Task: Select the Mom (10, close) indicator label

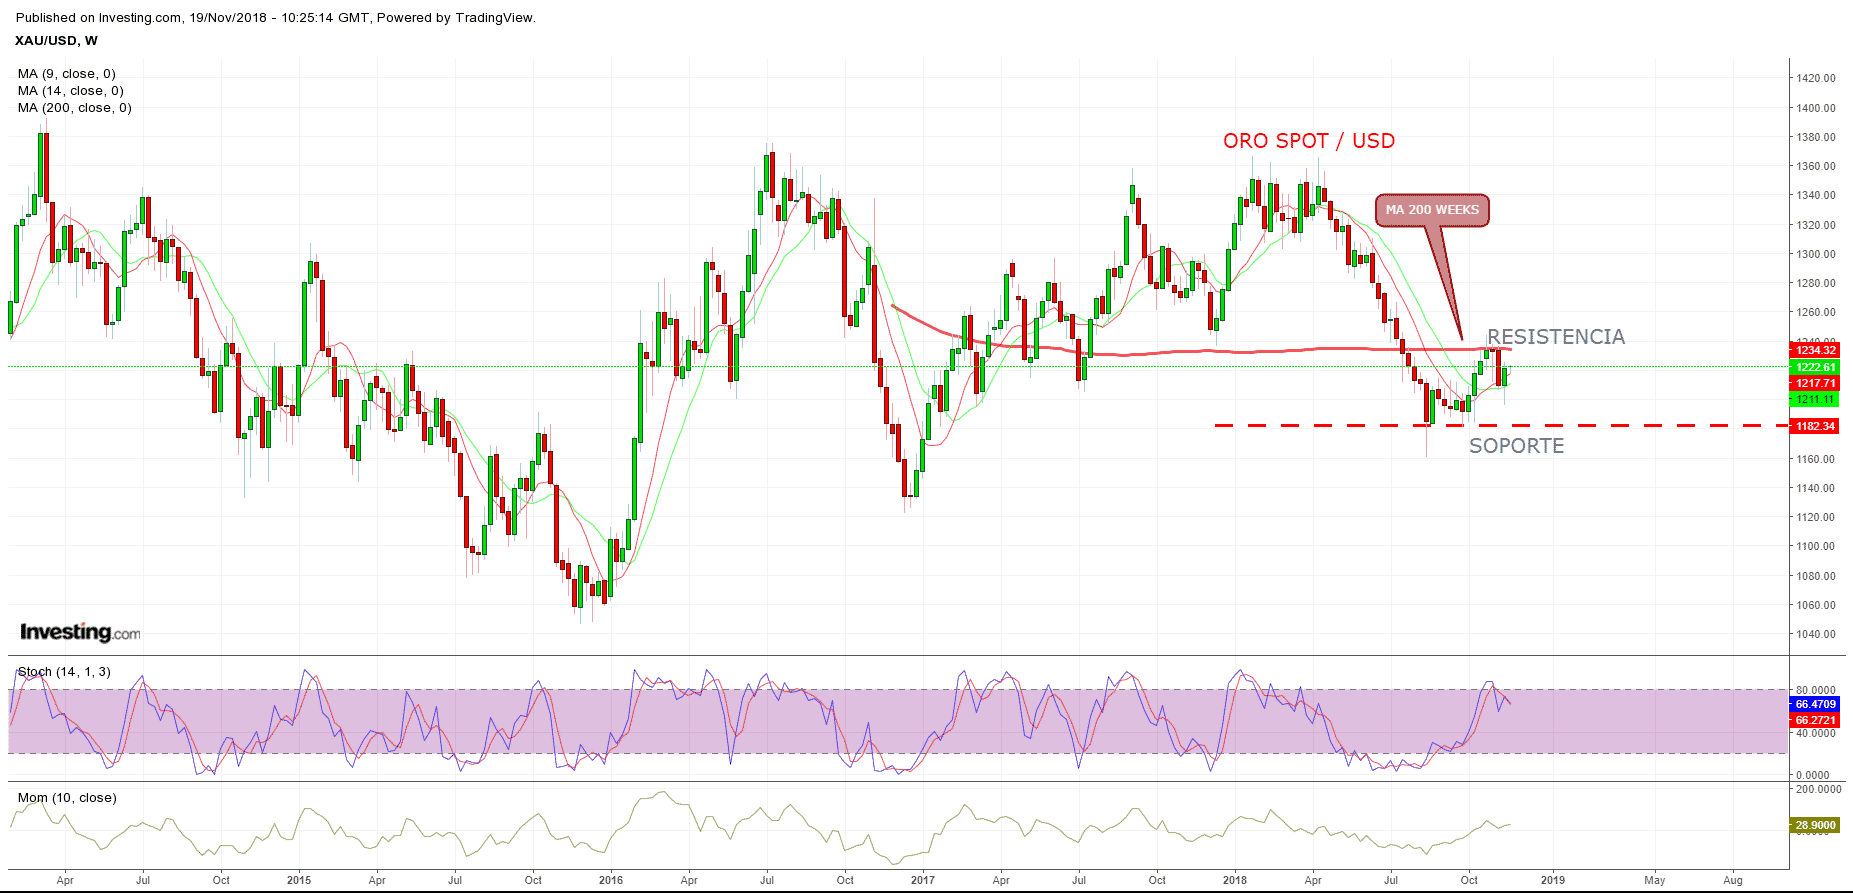Action: pyautogui.click(x=67, y=798)
